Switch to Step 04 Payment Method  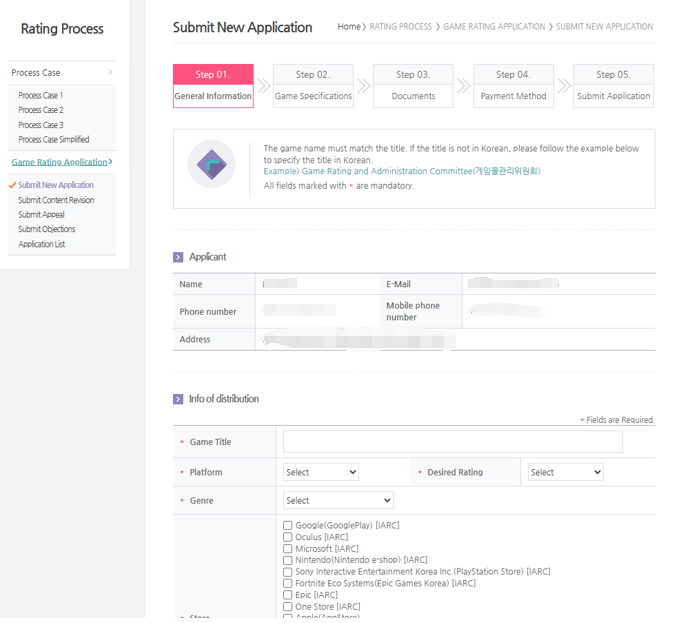click(513, 86)
